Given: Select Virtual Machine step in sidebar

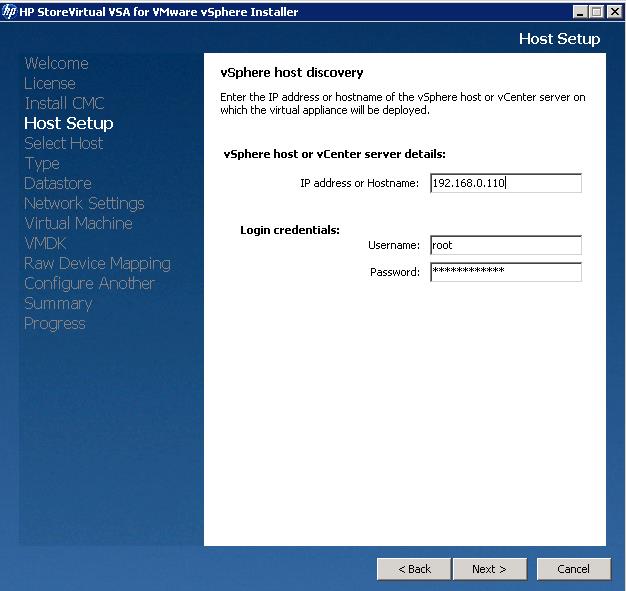Looking at the screenshot, I should click(x=78, y=223).
